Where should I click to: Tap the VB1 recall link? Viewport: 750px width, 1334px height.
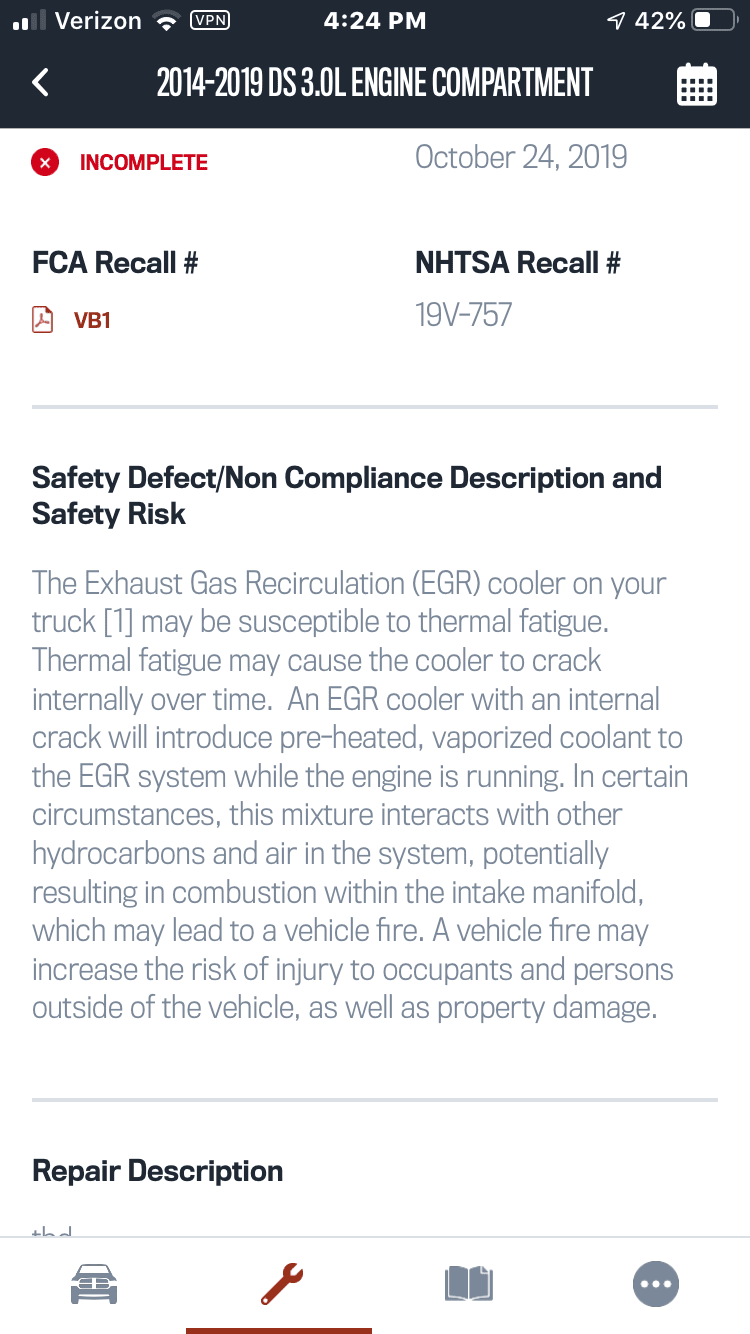click(92, 321)
